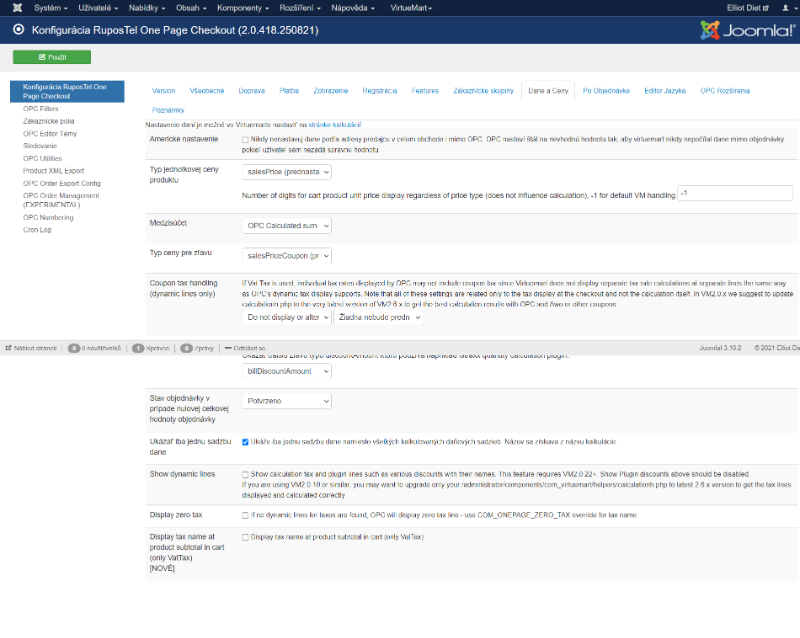
Task: Open the Potvrzeno order status dropdown
Action: (287, 401)
